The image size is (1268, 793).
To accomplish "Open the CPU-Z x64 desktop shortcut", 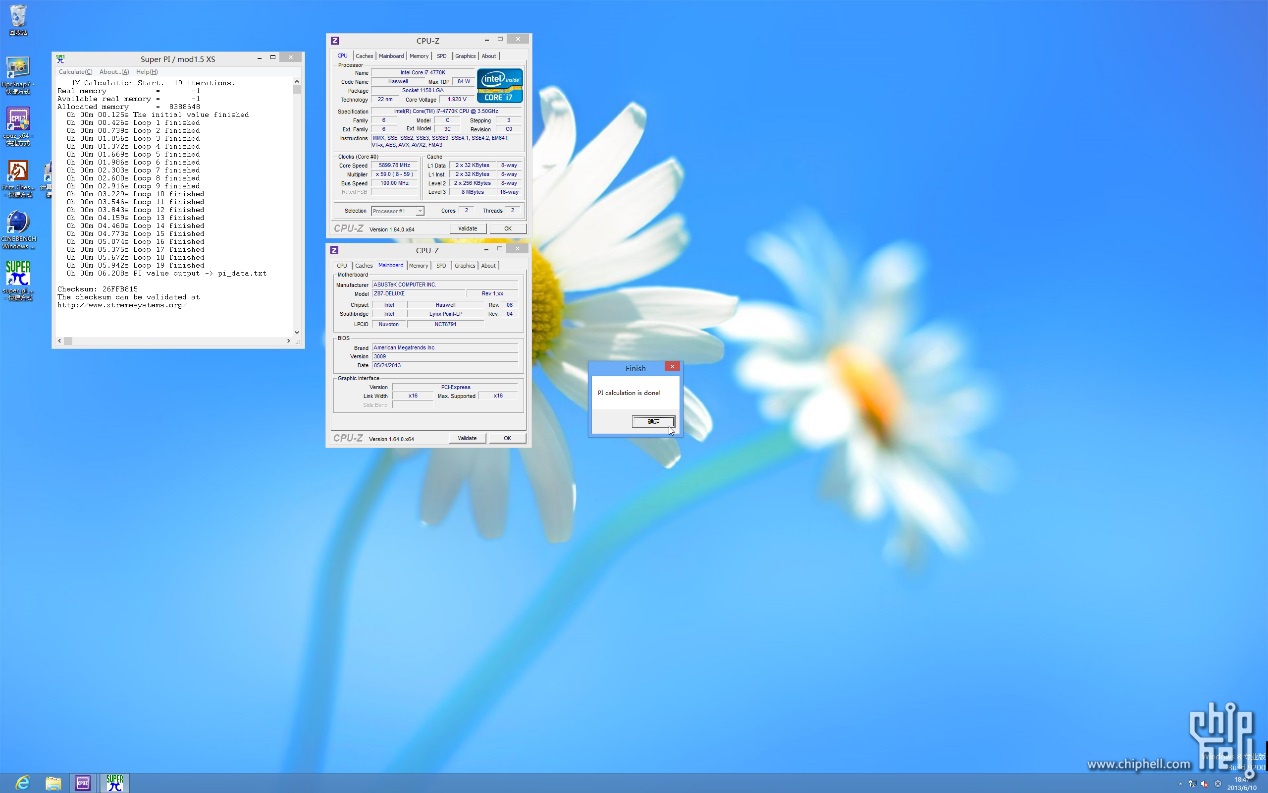I will click(18, 124).
